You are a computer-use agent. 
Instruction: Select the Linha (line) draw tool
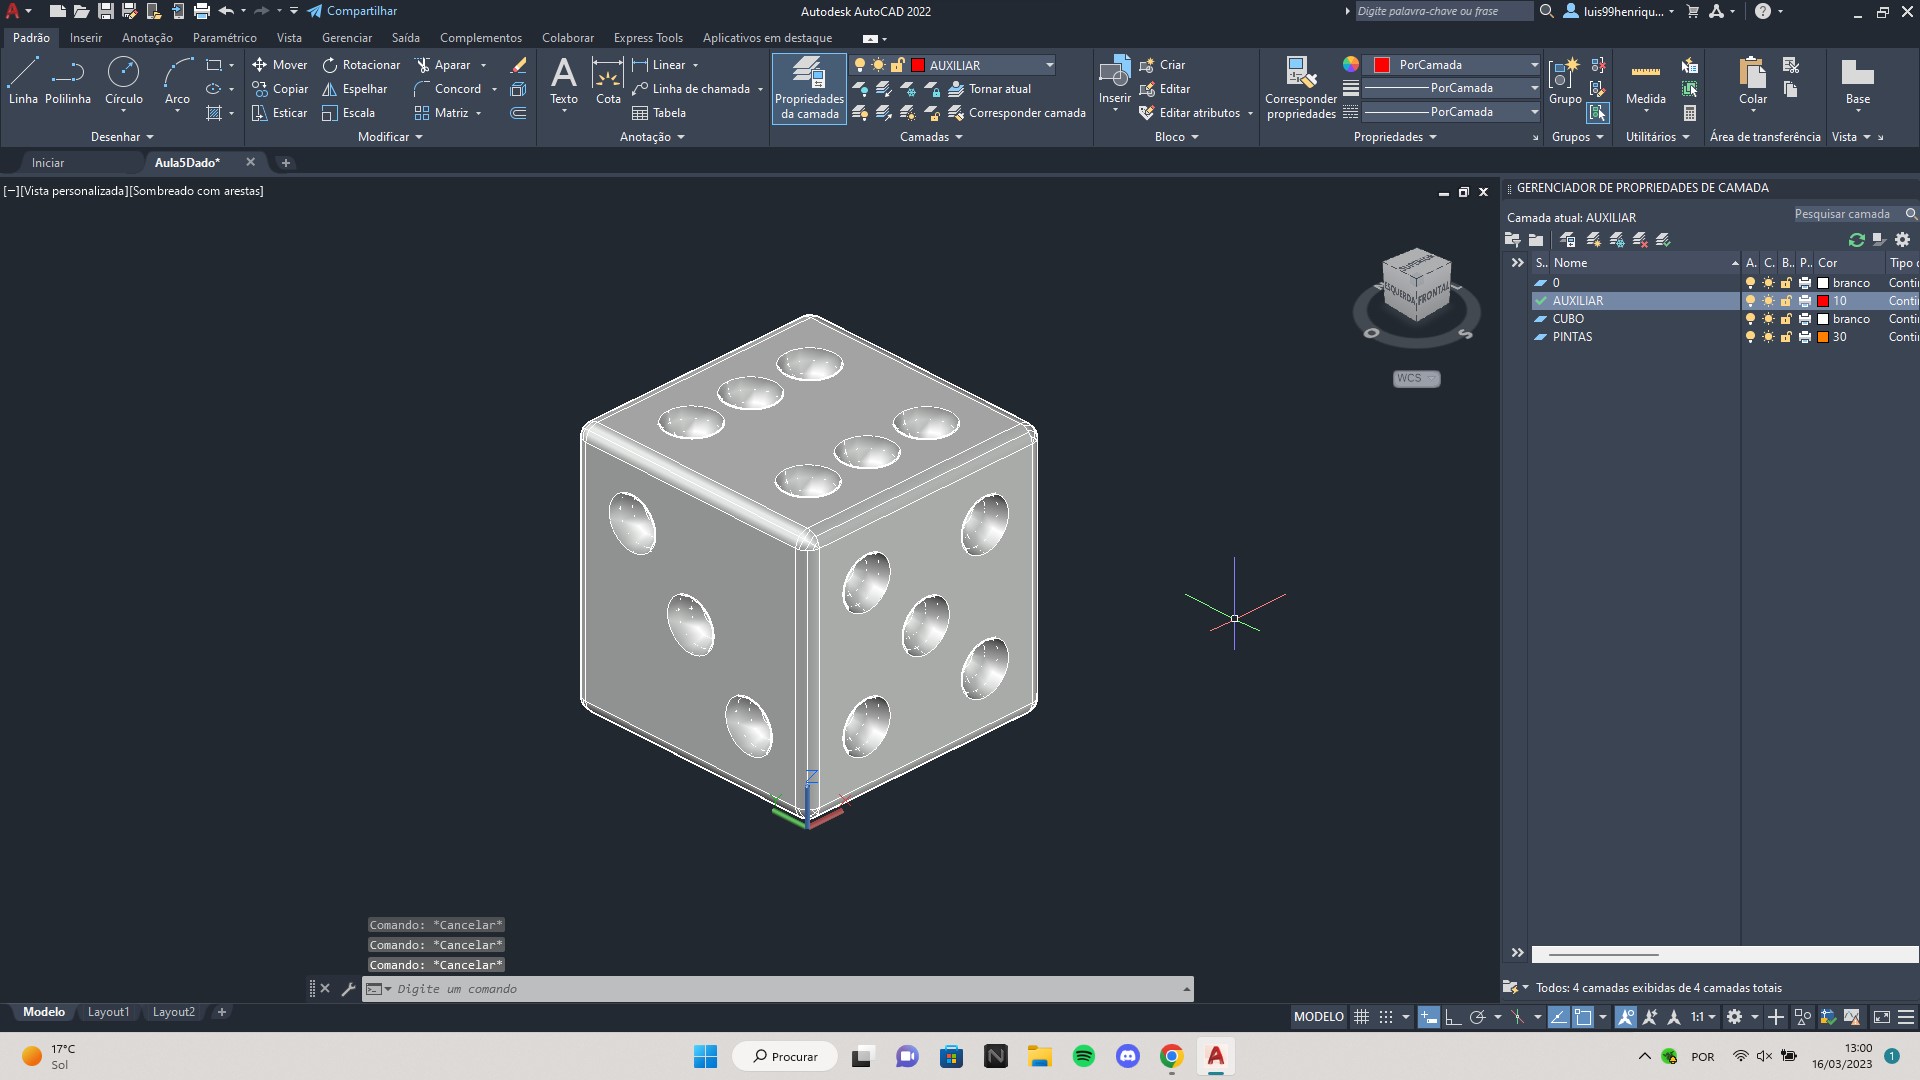[x=23, y=81]
